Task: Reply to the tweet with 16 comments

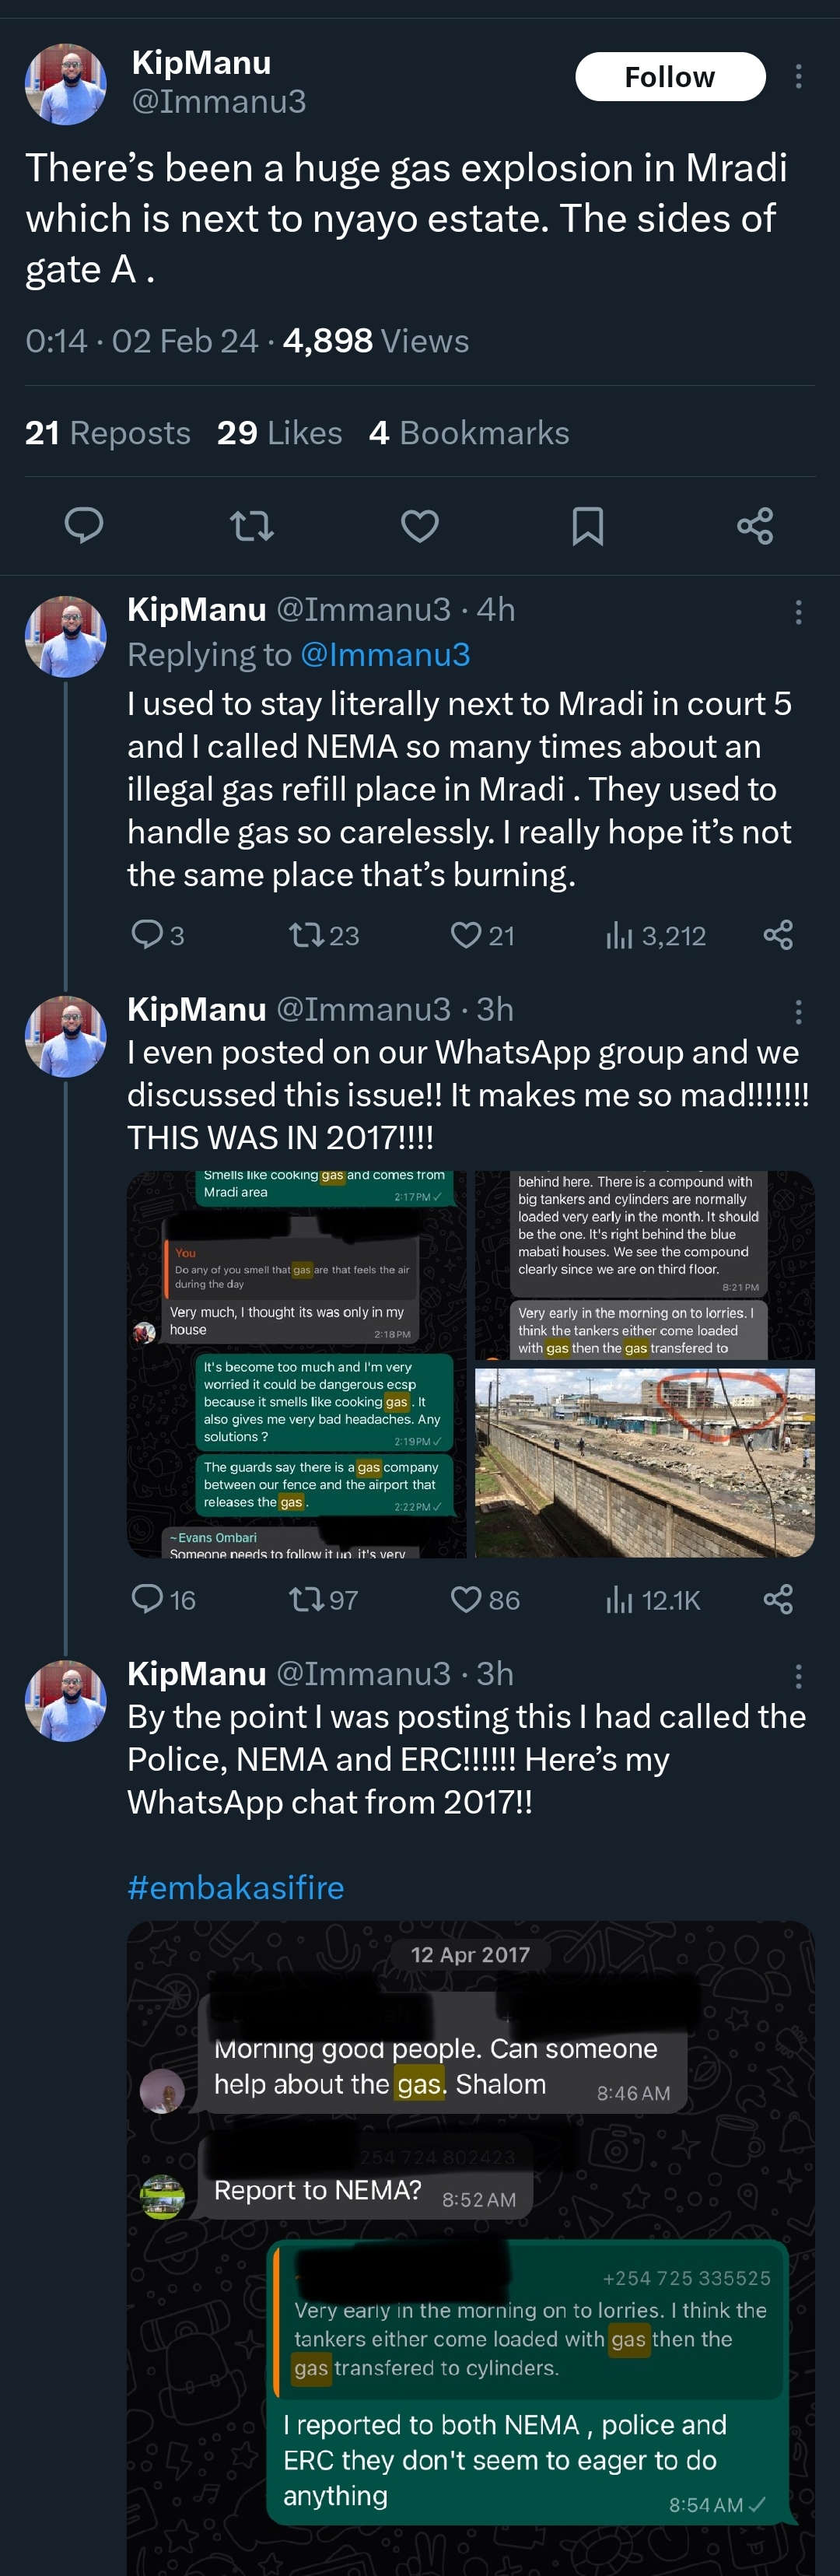Action: coord(148,1599)
